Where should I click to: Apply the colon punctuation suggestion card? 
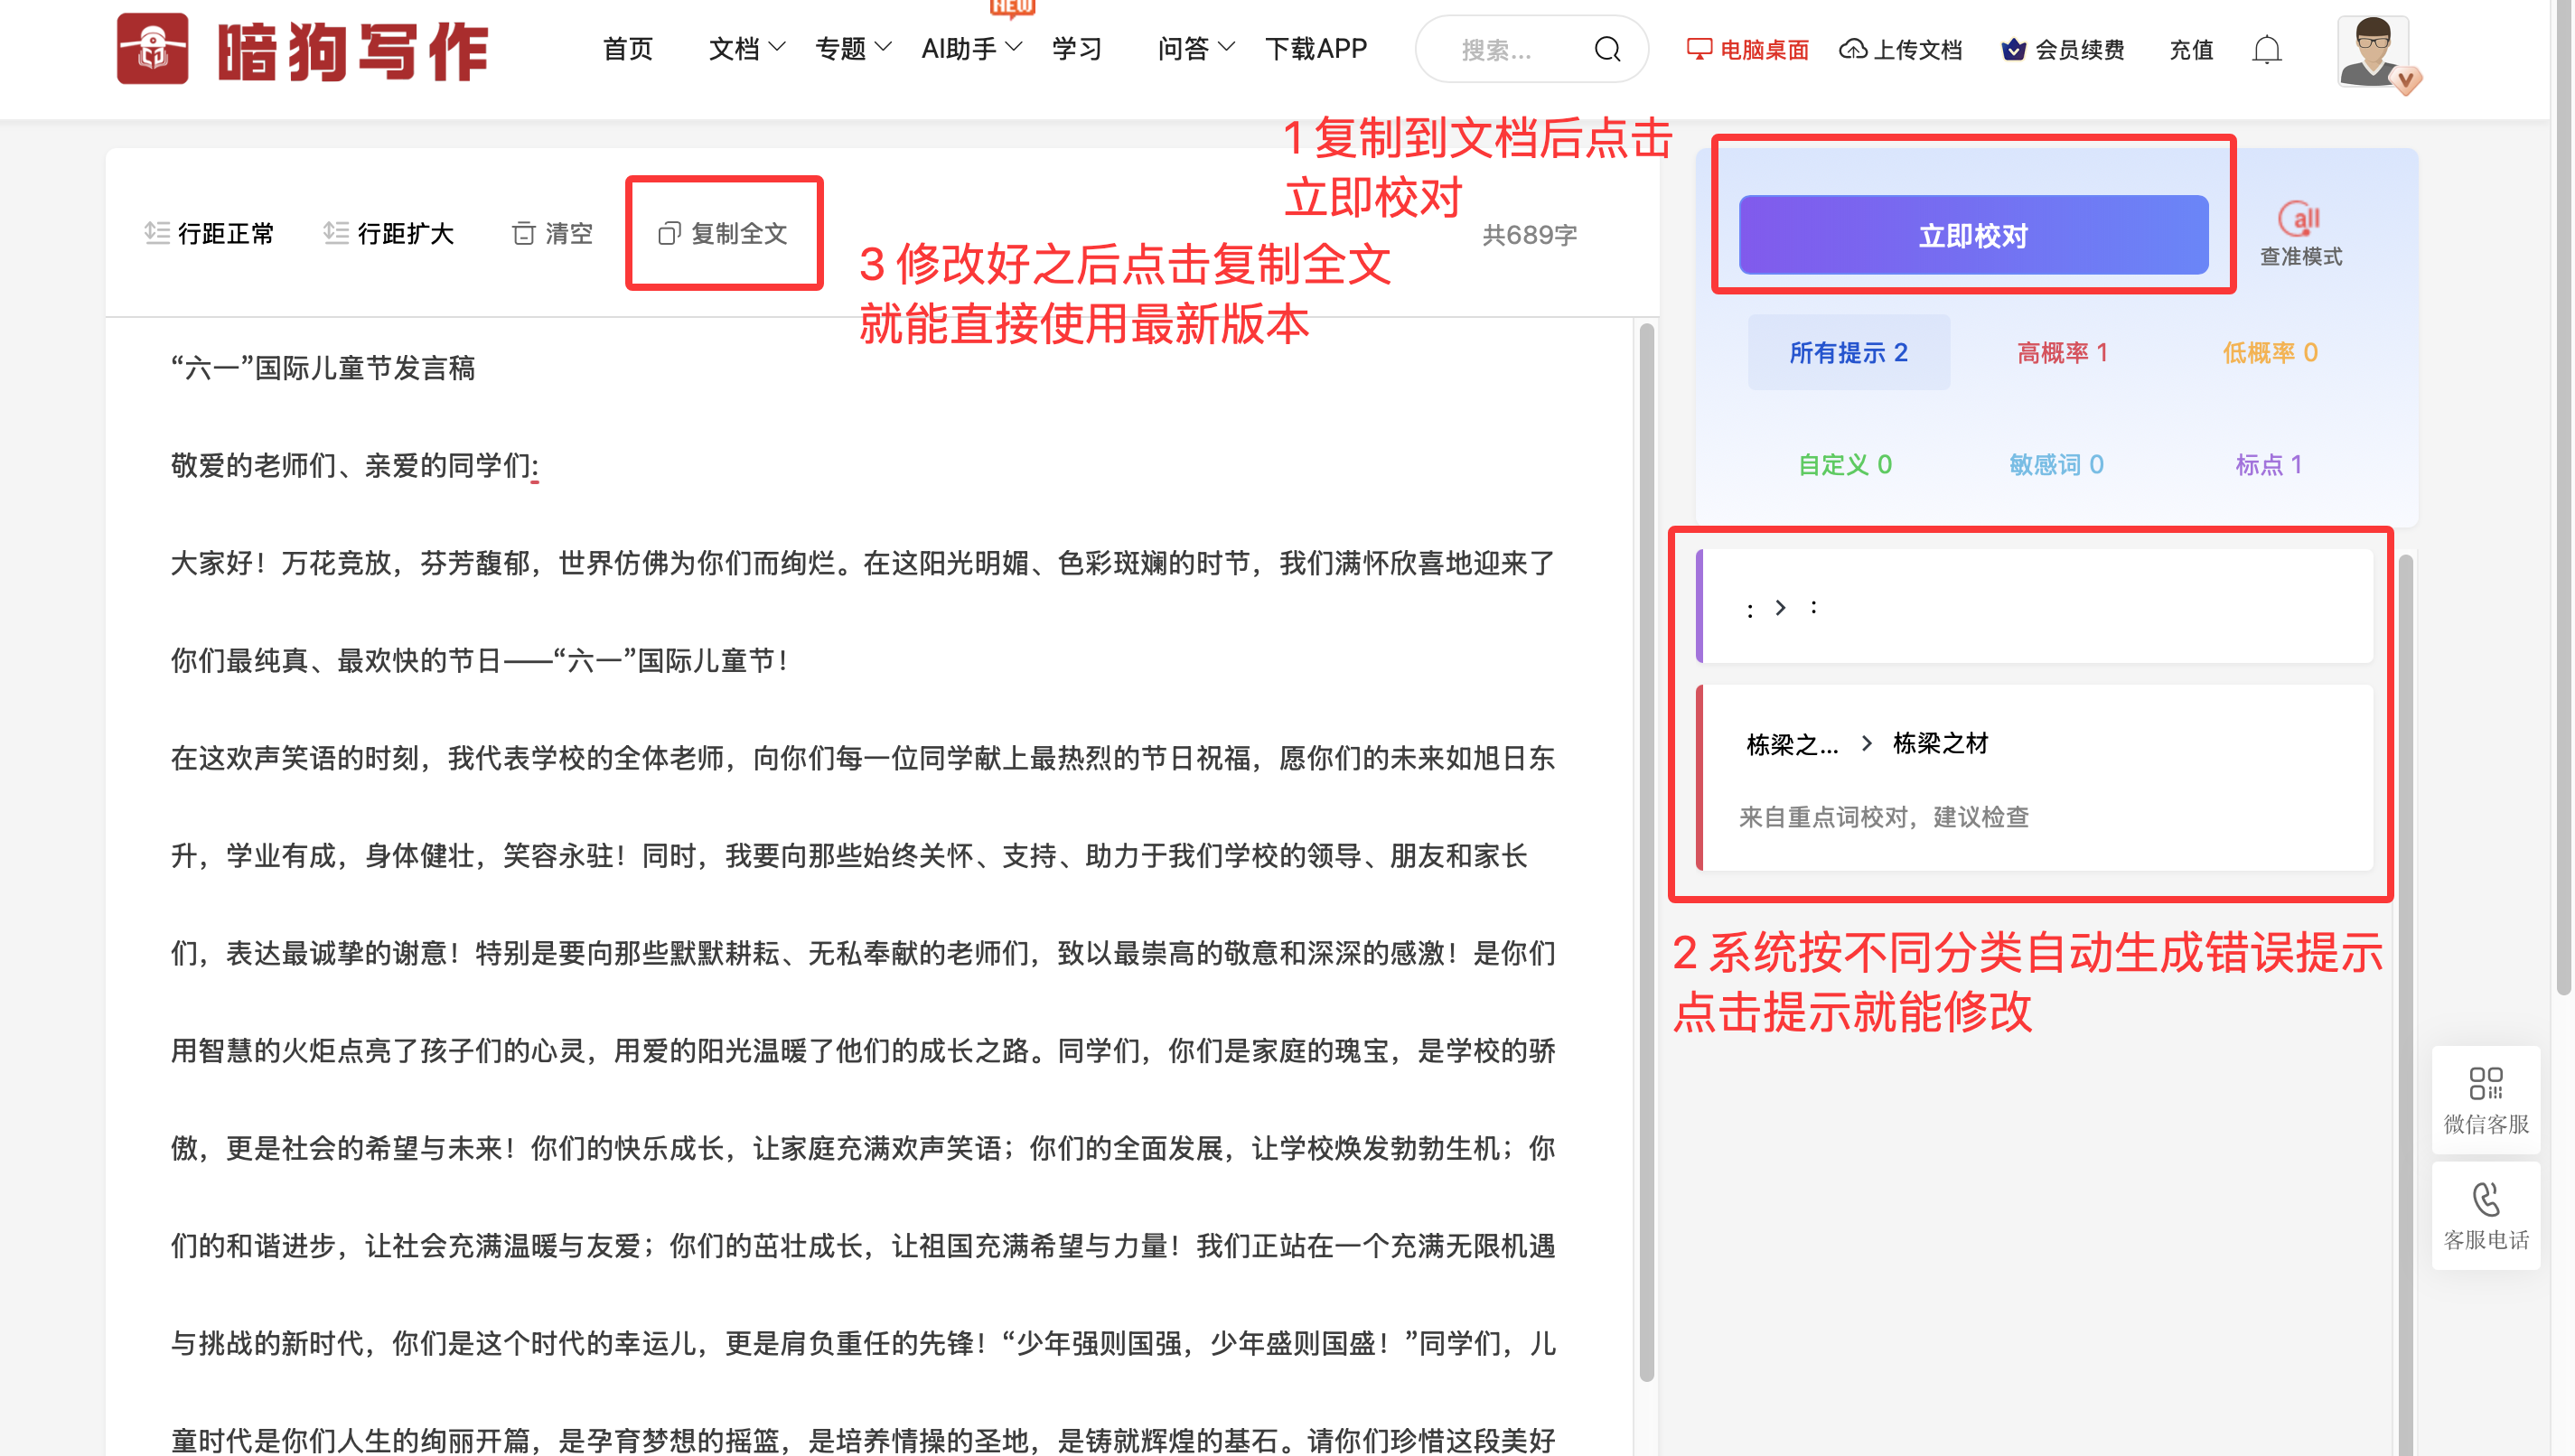(x=2034, y=606)
